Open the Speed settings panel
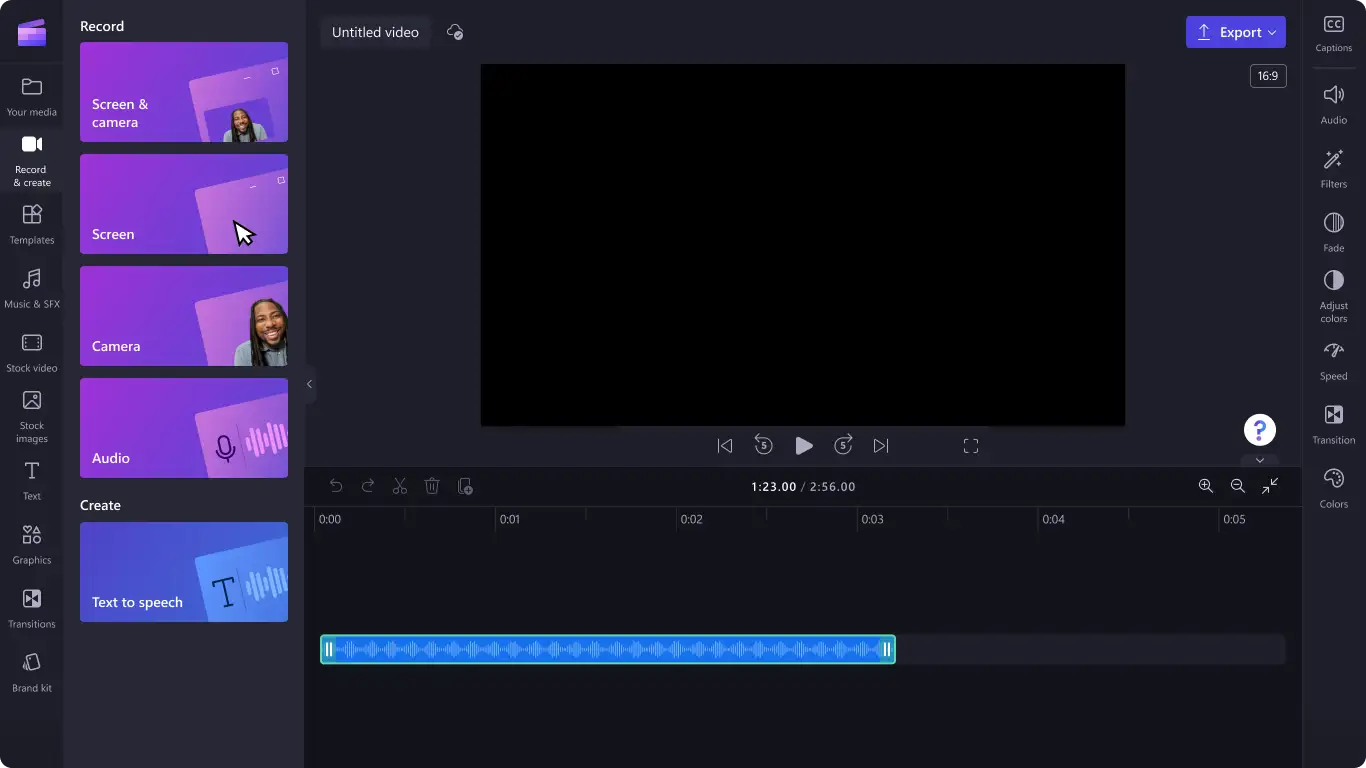1366x768 pixels. 1334,361
